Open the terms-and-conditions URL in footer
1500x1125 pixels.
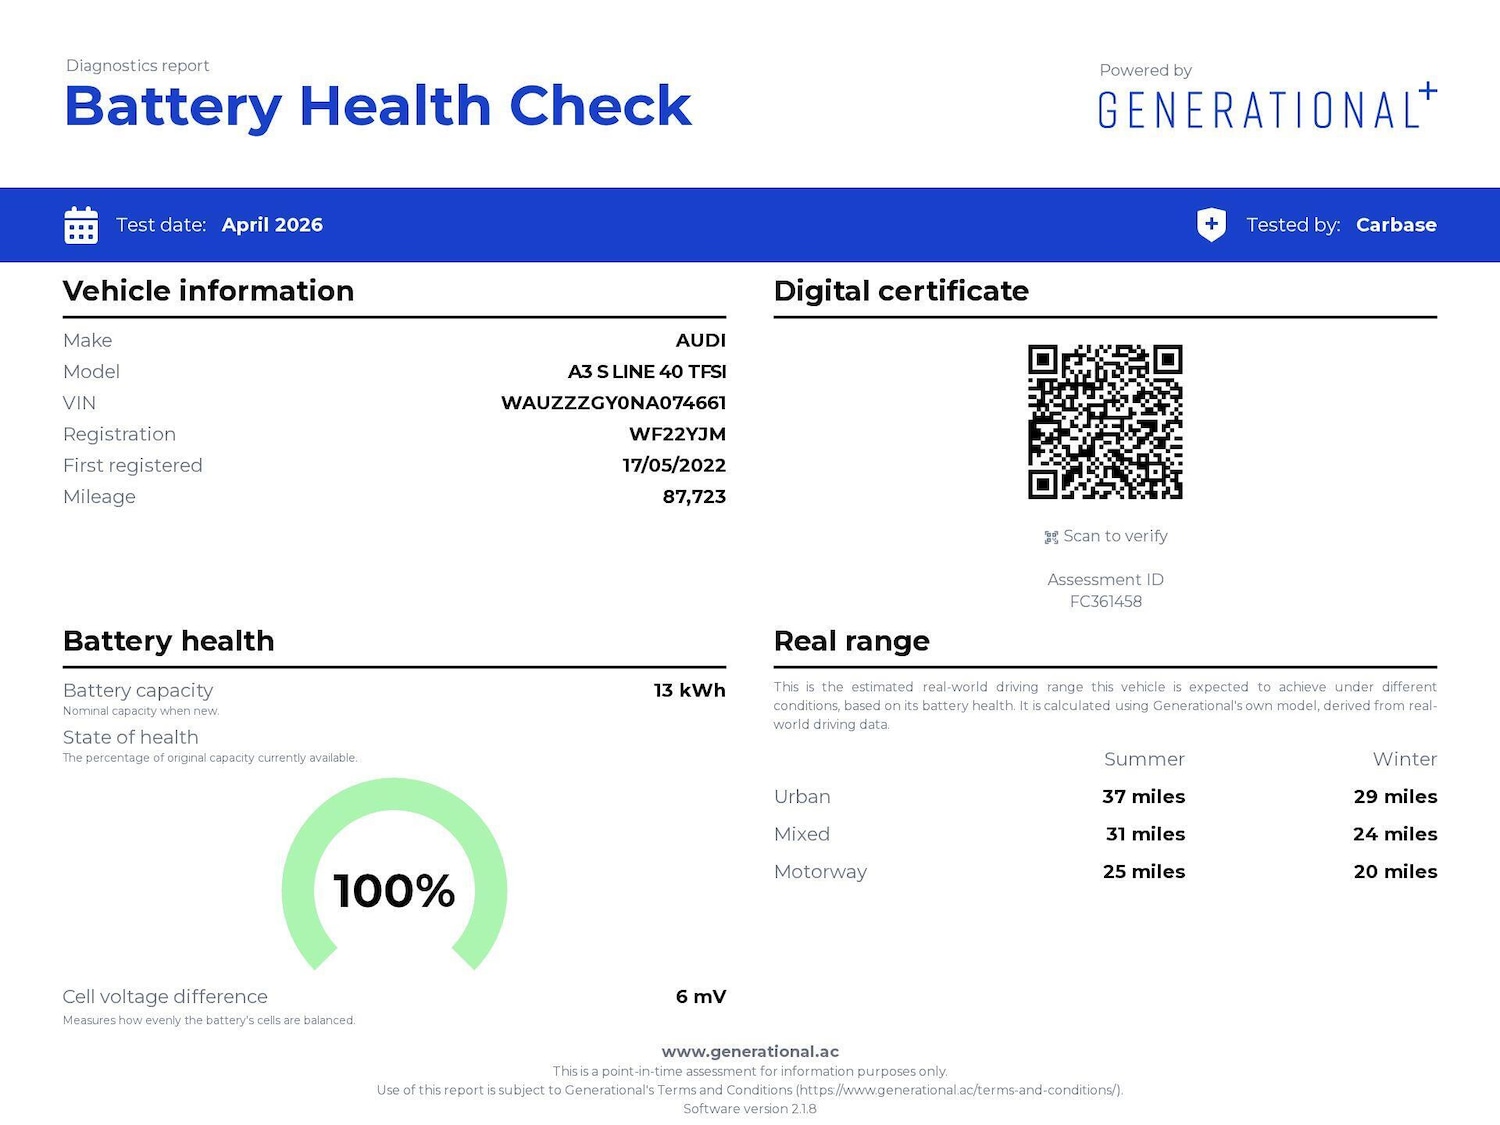[958, 1090]
